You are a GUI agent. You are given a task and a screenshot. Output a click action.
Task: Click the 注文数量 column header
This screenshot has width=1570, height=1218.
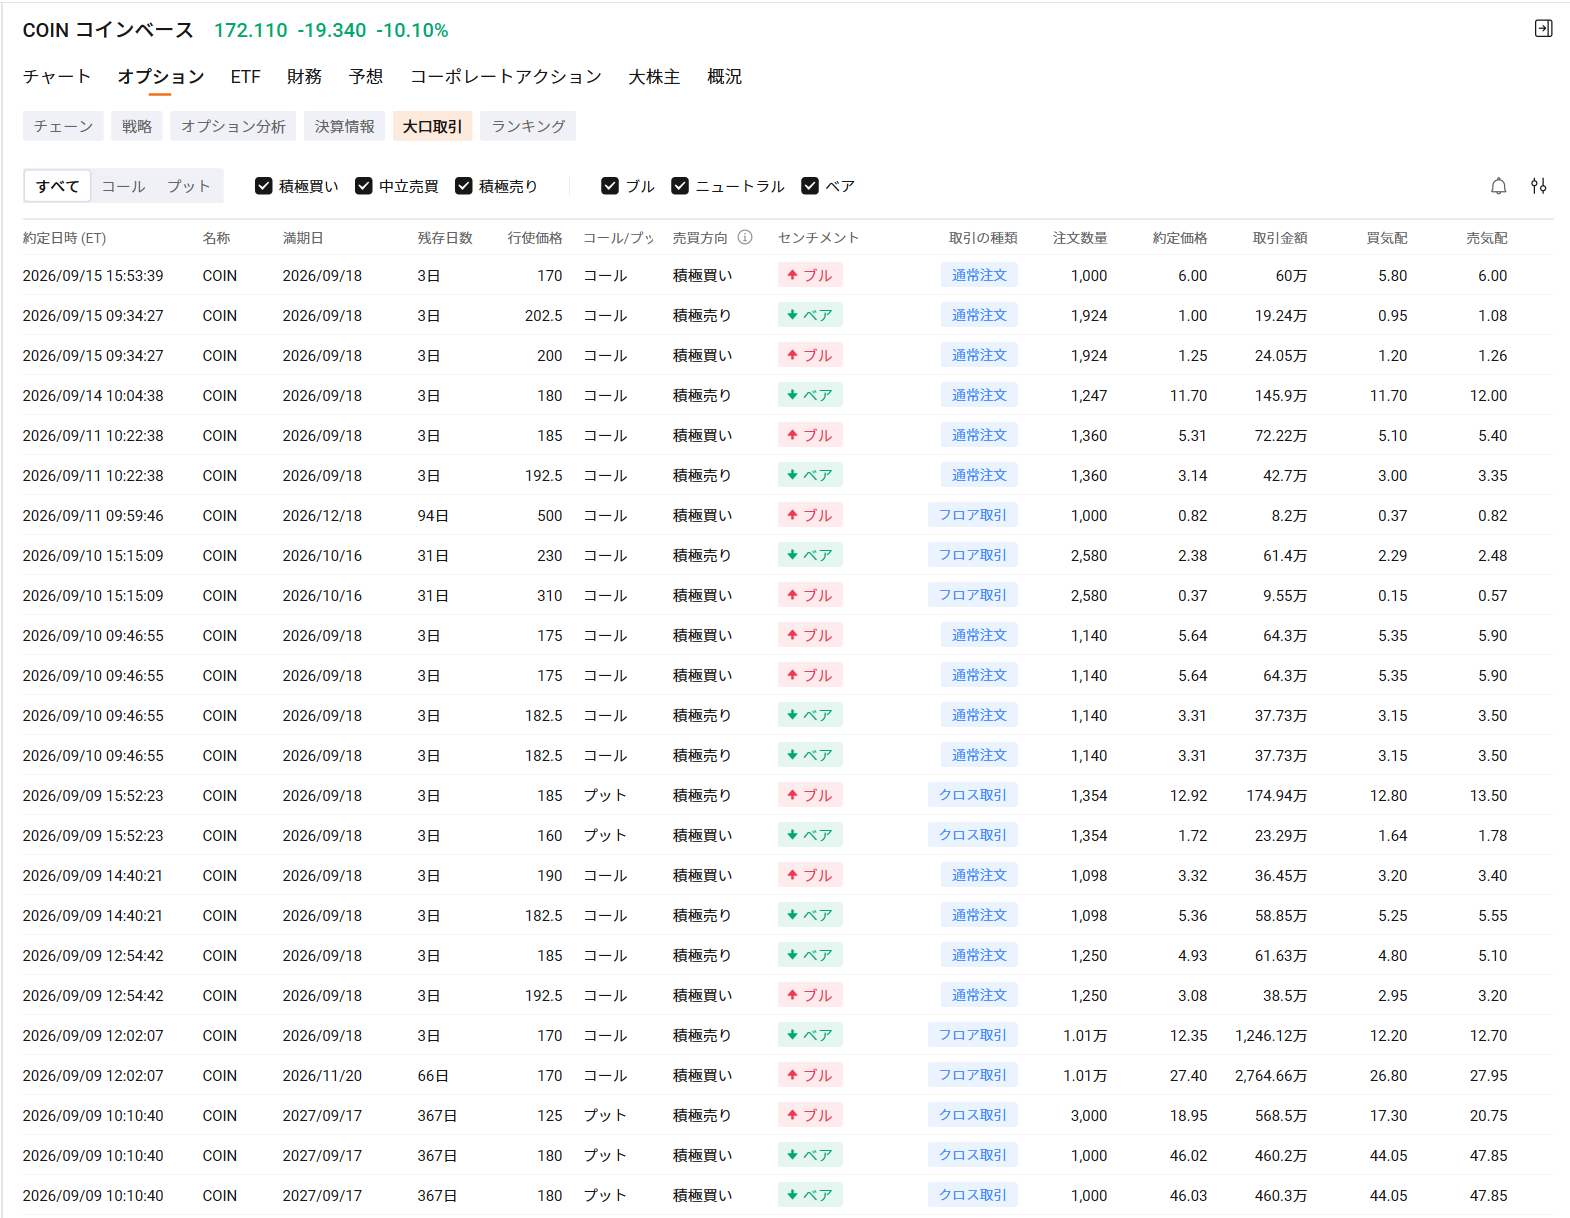coord(1080,238)
